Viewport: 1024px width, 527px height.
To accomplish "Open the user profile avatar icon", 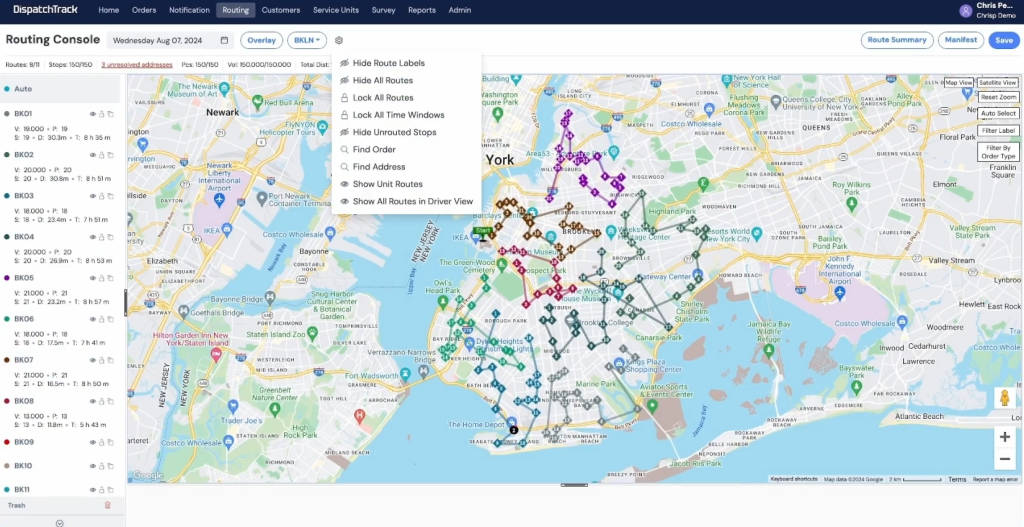I will coord(965,10).
